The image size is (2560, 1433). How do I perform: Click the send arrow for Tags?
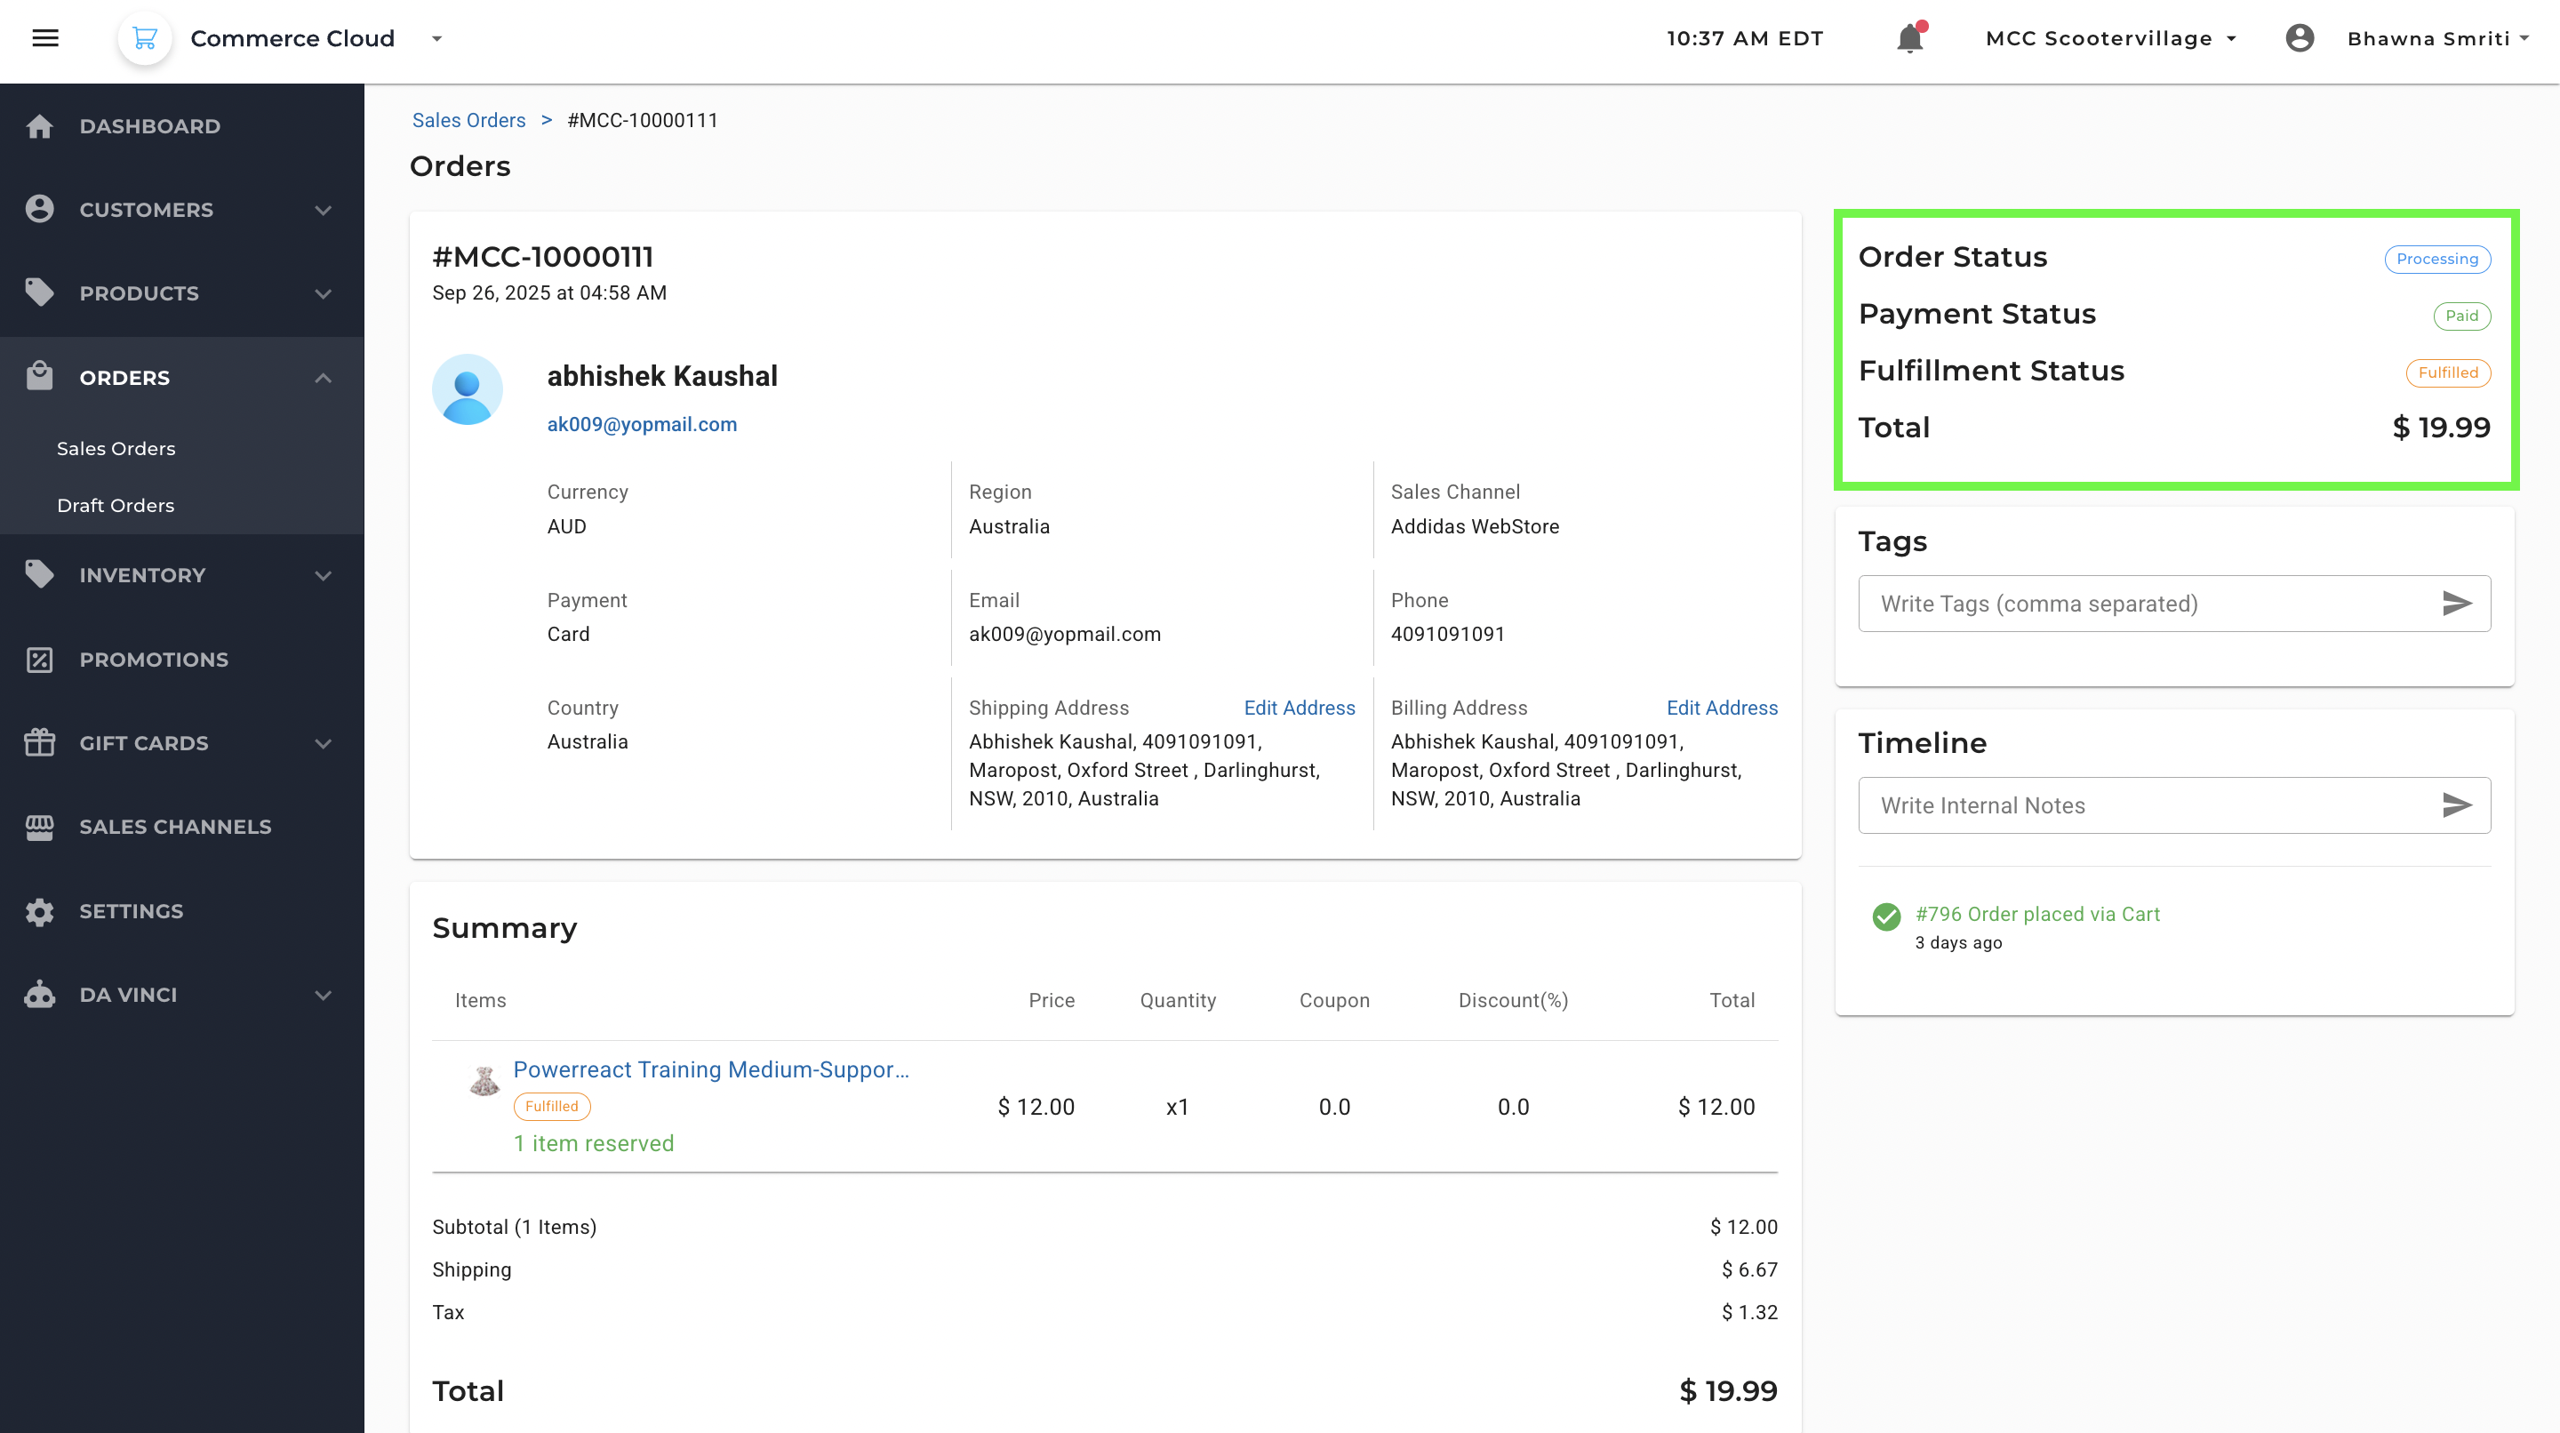2456,603
